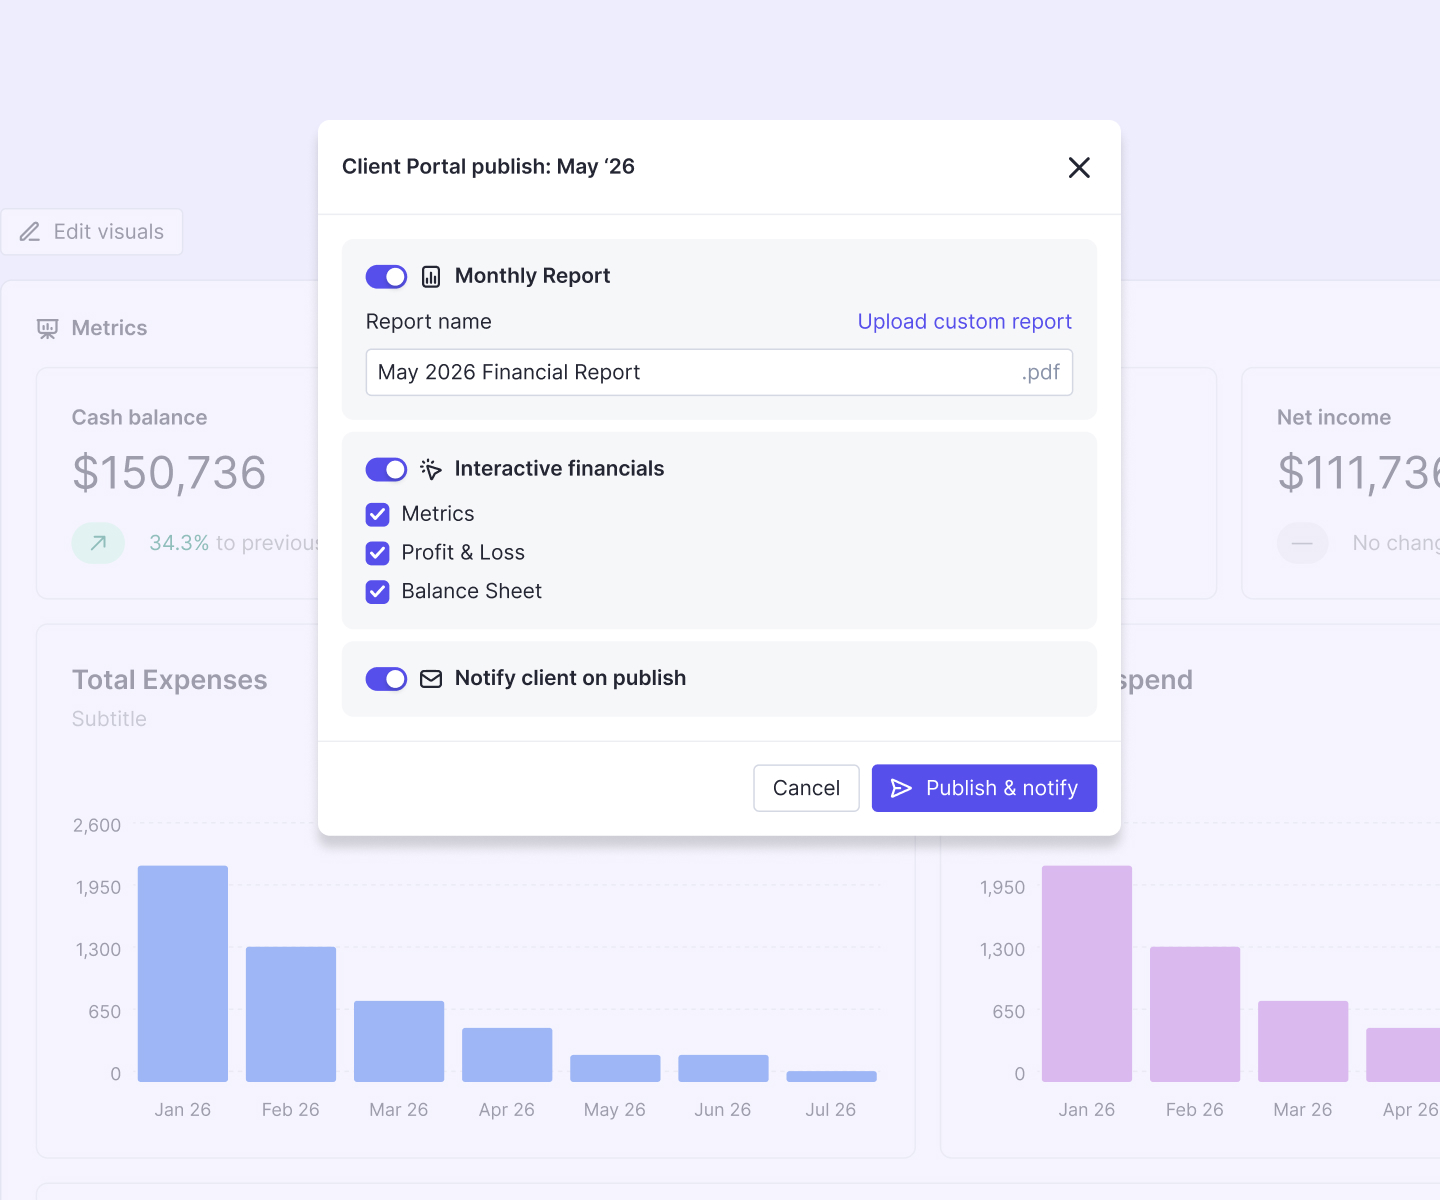1440x1200 pixels.
Task: Click the Publish & notify button
Action: (984, 788)
